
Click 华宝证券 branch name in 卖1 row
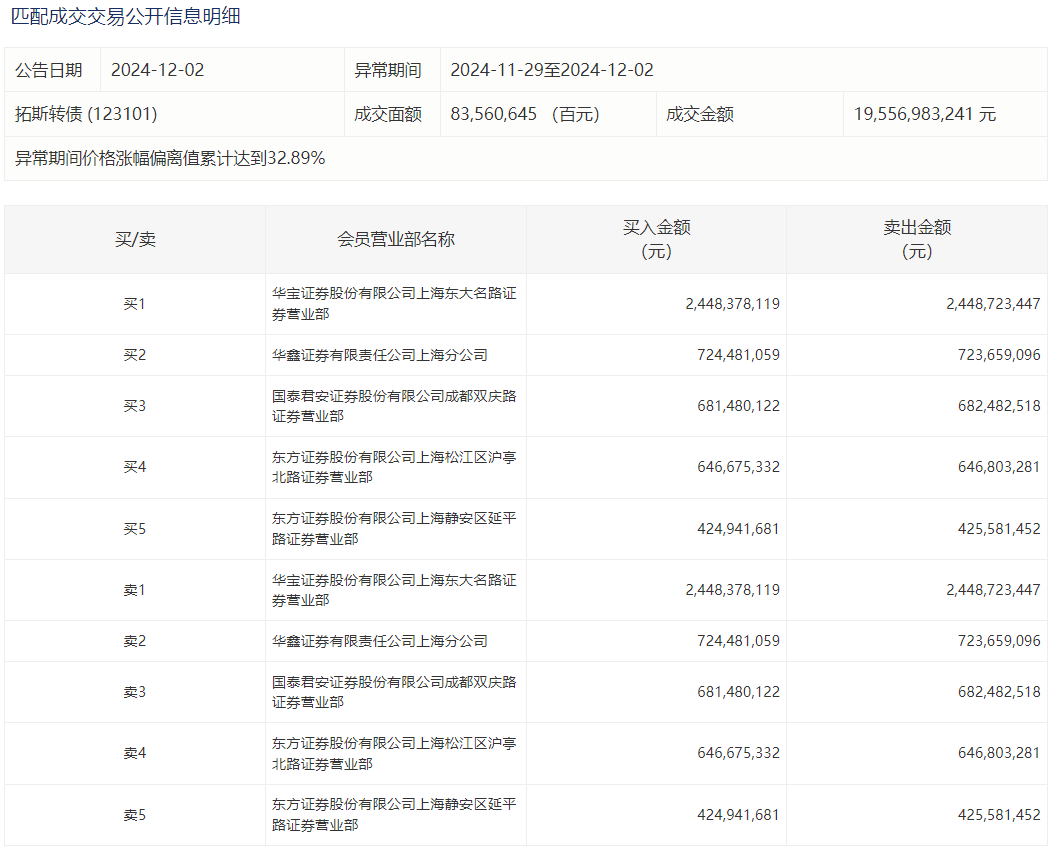pyautogui.click(x=394, y=590)
